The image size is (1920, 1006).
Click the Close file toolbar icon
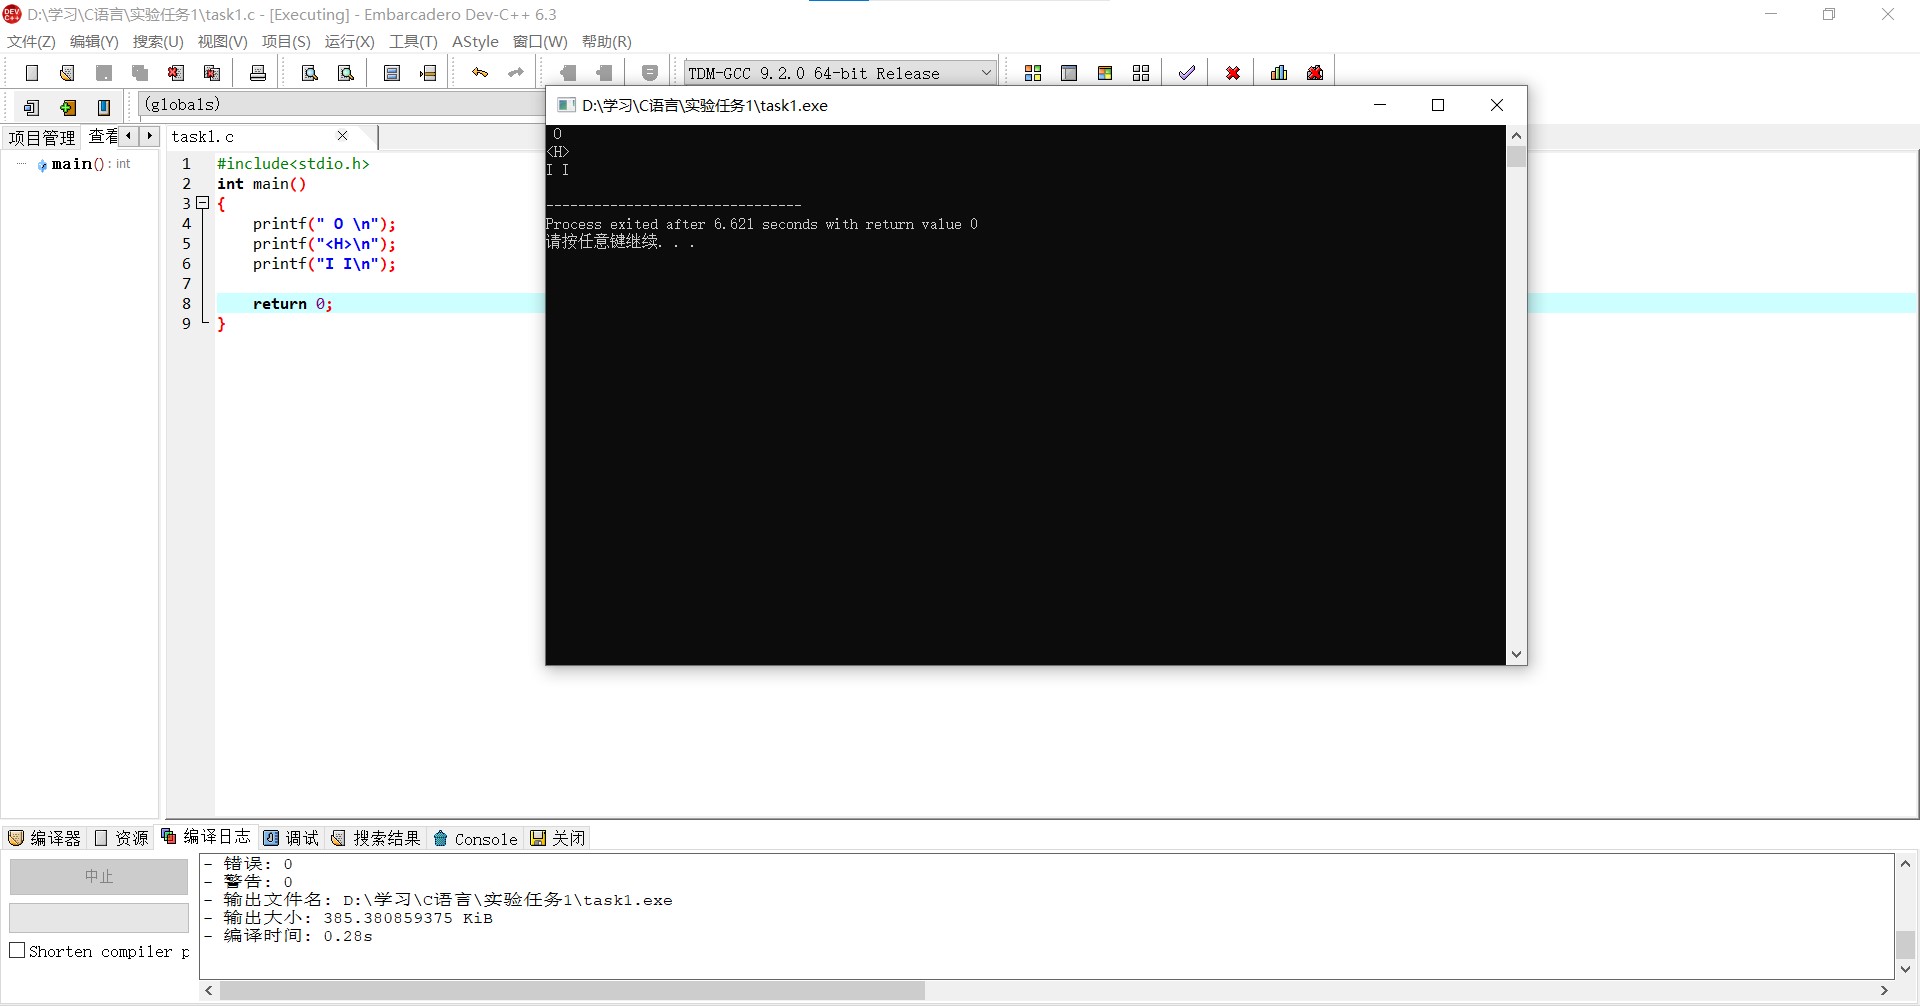coord(176,73)
